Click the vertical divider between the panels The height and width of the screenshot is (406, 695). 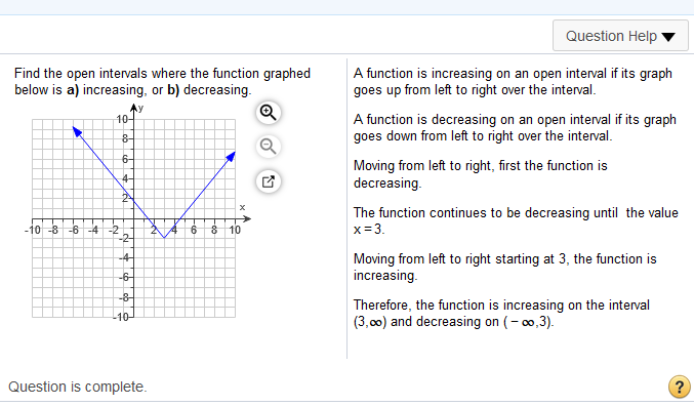coord(347,208)
